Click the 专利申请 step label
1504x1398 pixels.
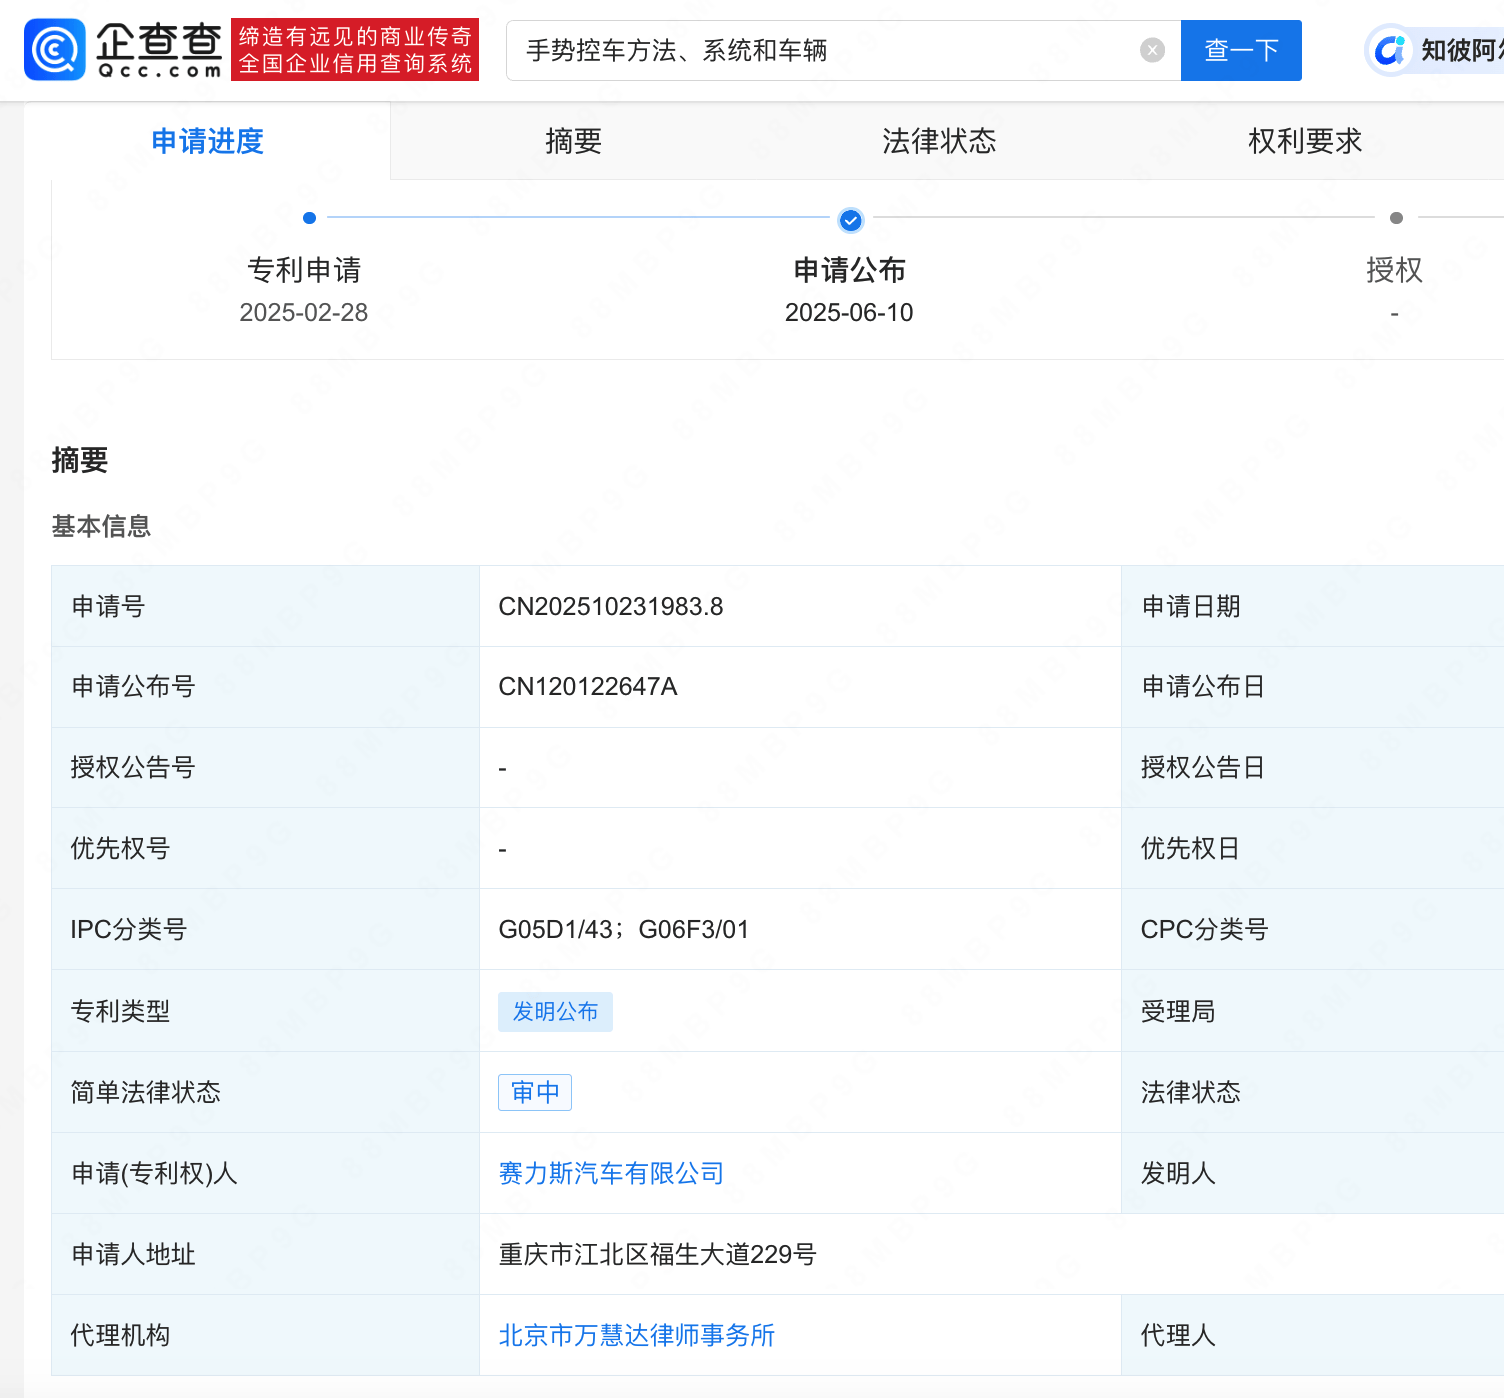304,270
